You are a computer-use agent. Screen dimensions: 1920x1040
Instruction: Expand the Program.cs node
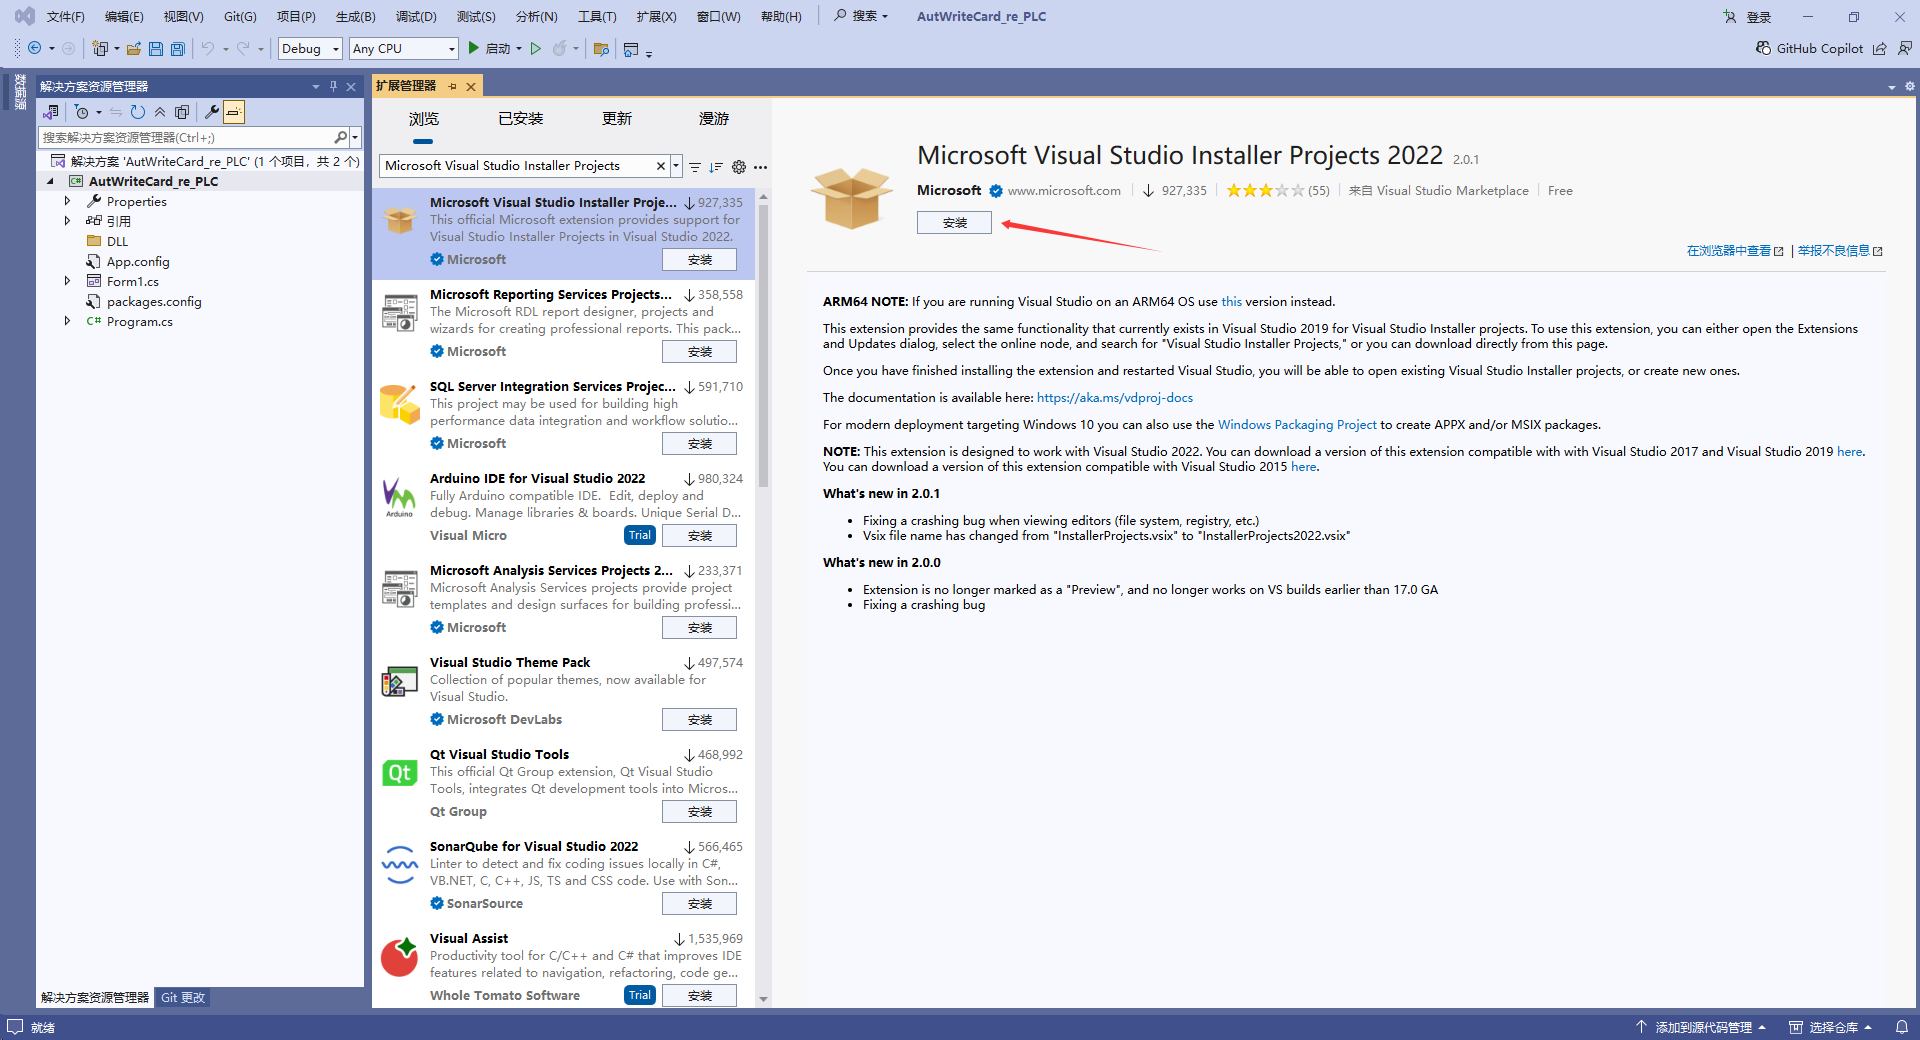[x=67, y=321]
